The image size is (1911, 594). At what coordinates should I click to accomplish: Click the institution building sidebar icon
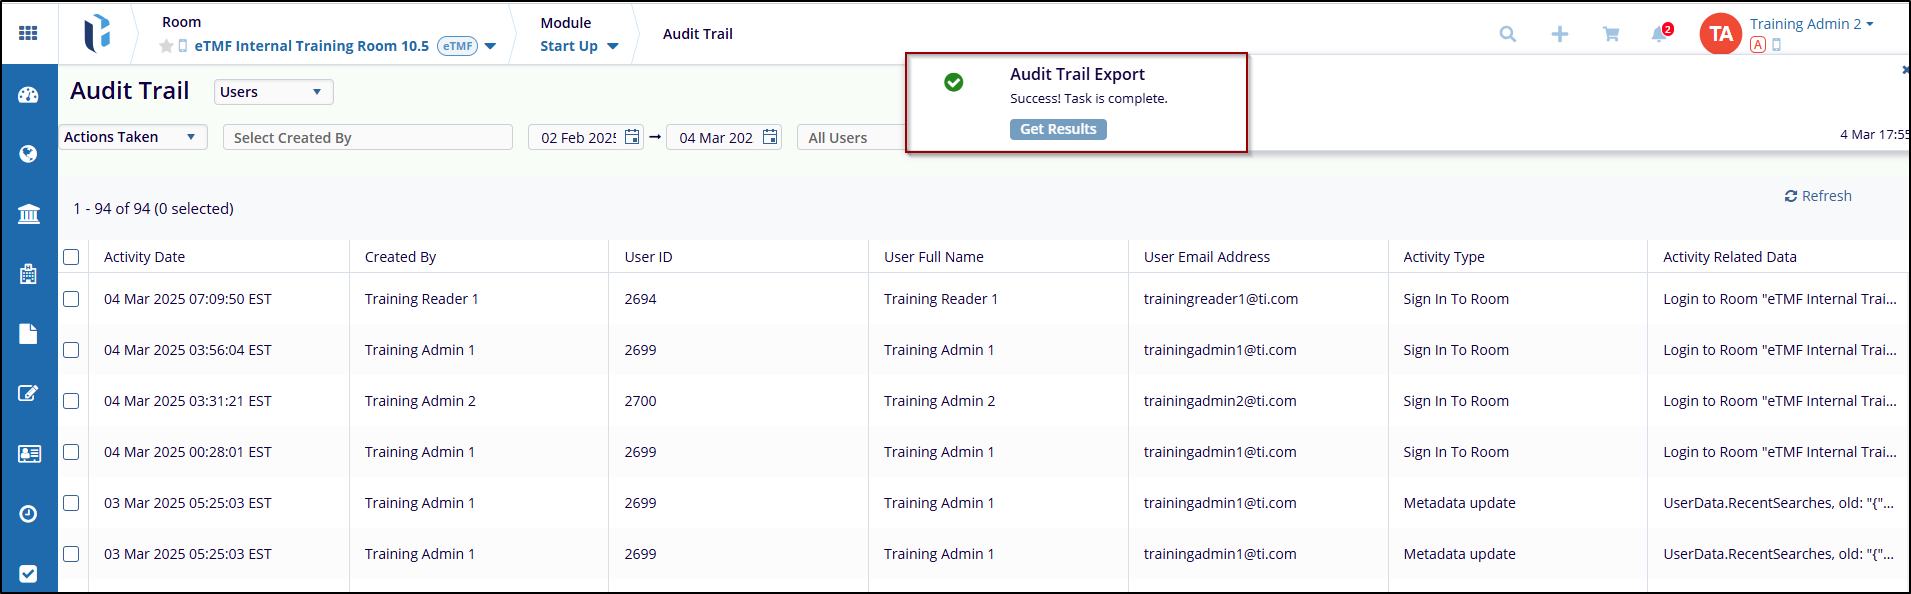point(28,214)
